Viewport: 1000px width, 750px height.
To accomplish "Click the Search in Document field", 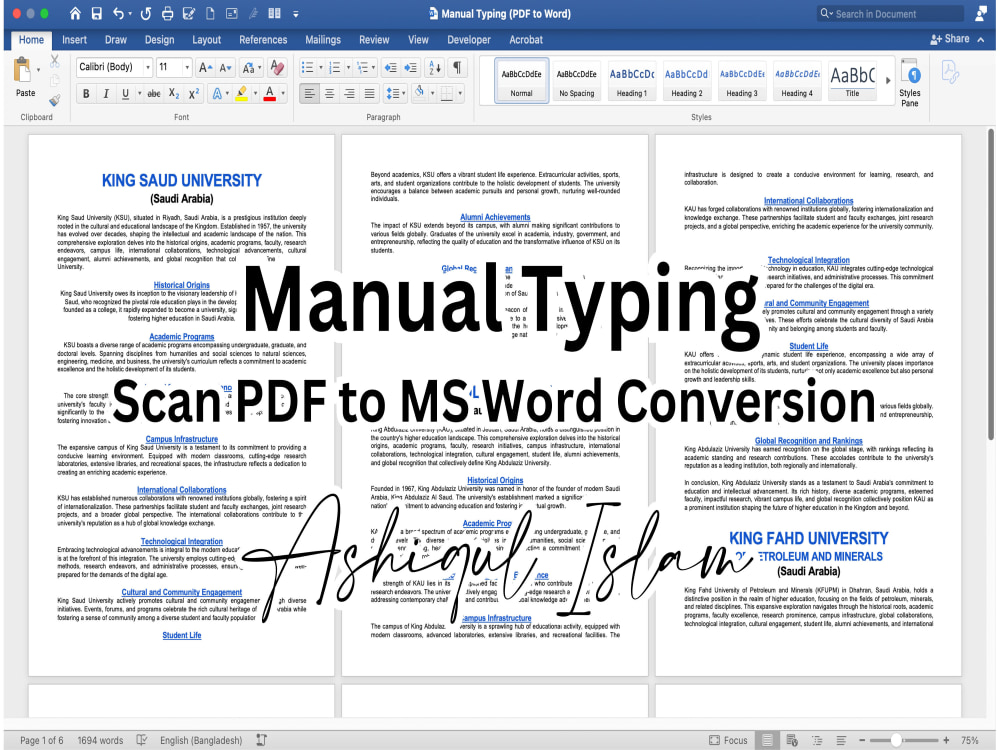I will pos(890,13).
